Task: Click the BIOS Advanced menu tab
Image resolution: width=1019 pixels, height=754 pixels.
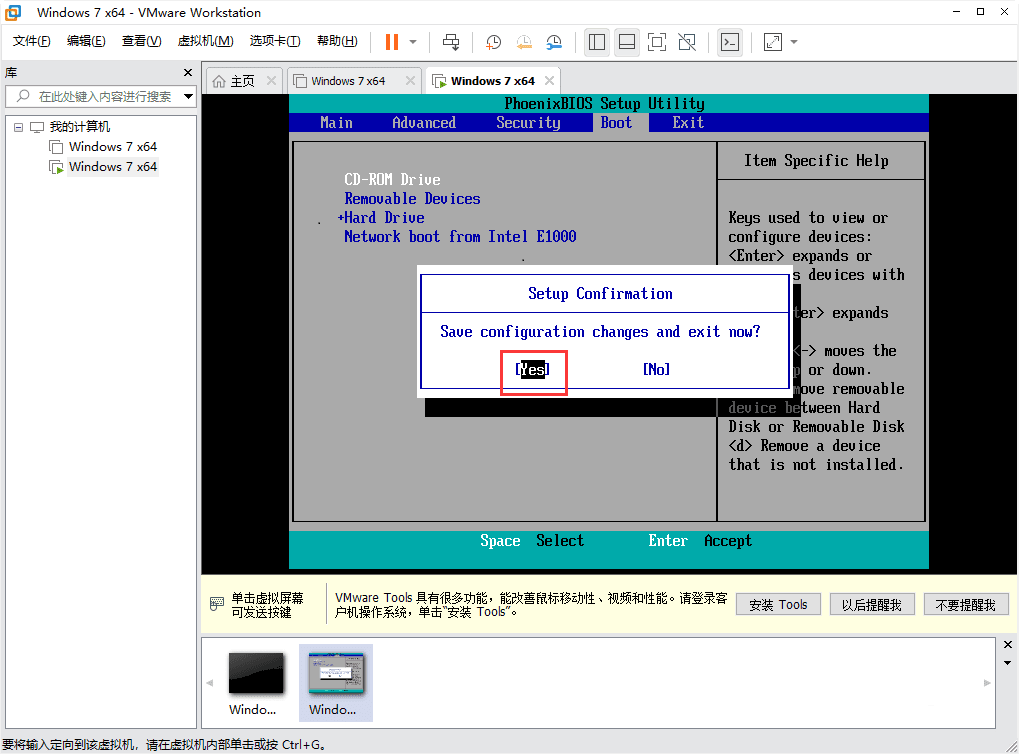Action: coord(424,123)
